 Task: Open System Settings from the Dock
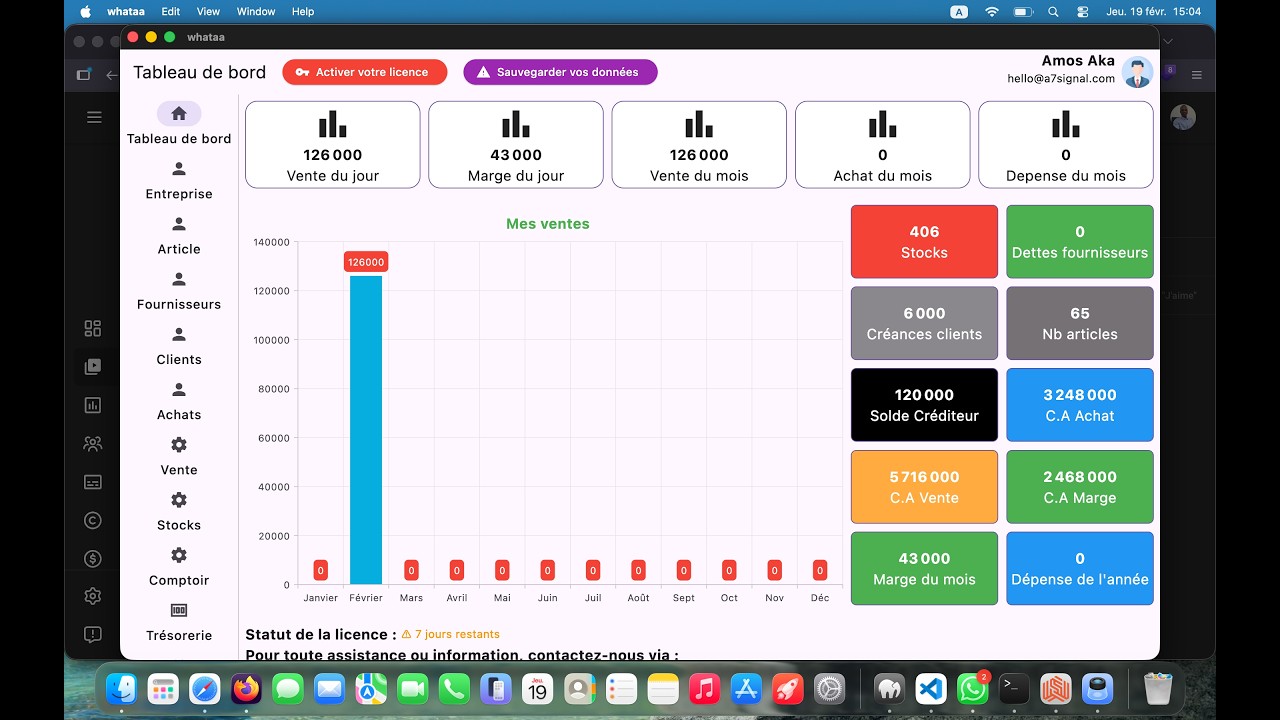tap(830, 688)
